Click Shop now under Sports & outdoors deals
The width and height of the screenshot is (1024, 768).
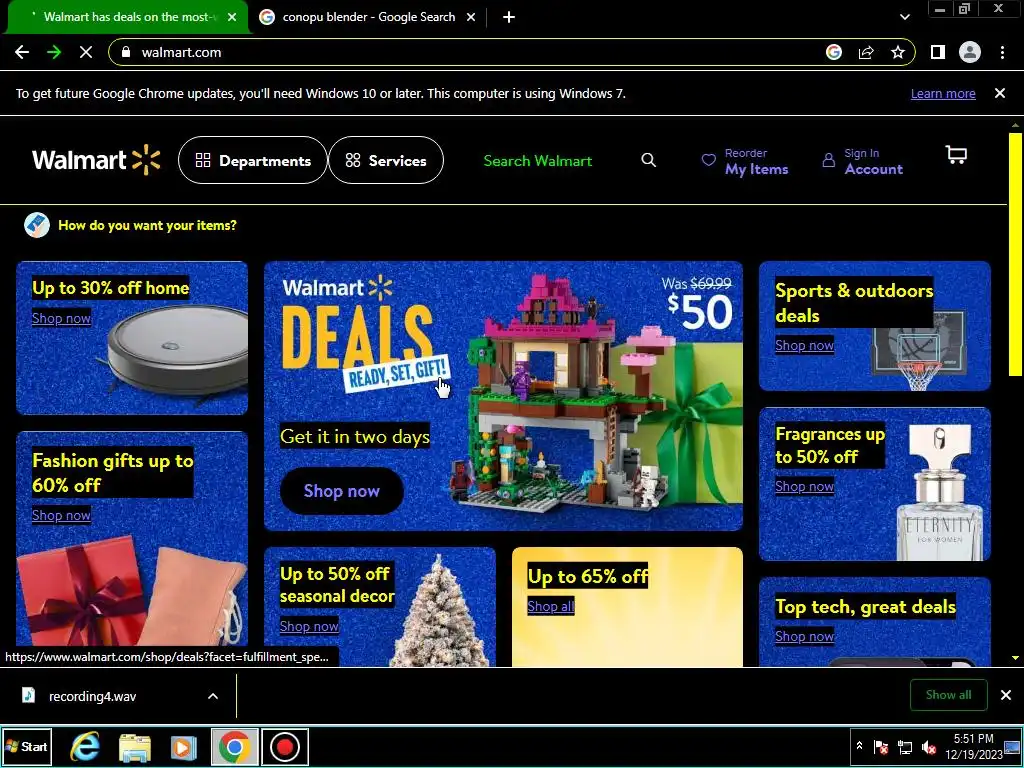(805, 345)
